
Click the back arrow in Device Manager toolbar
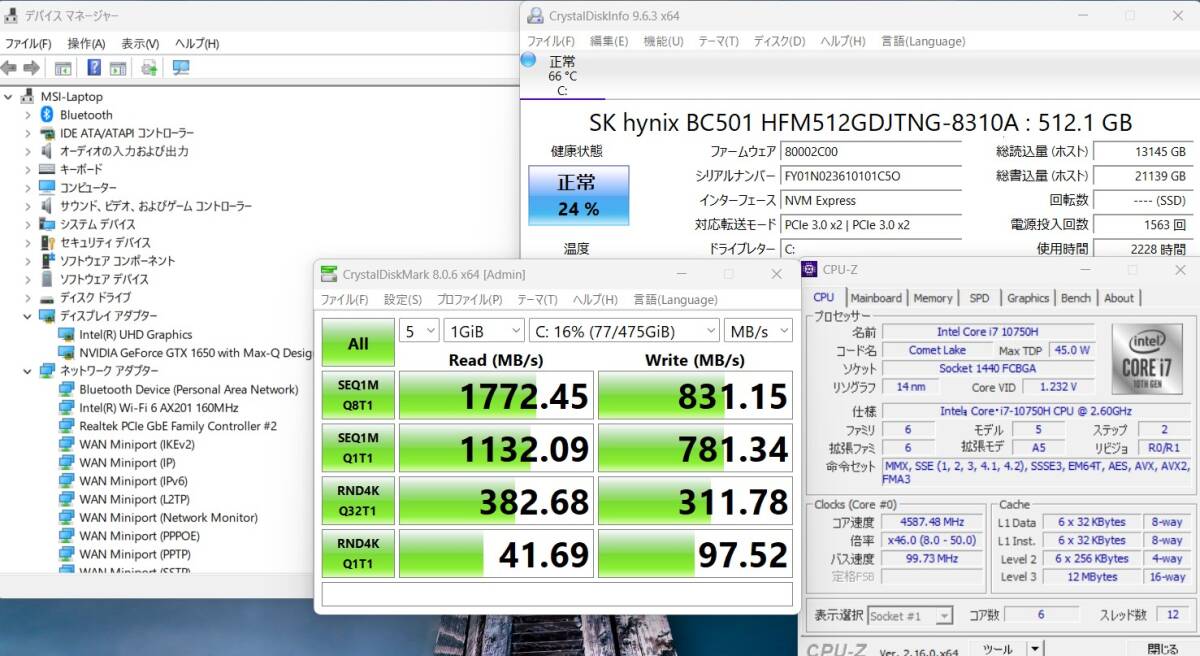pyautogui.click(x=9, y=68)
